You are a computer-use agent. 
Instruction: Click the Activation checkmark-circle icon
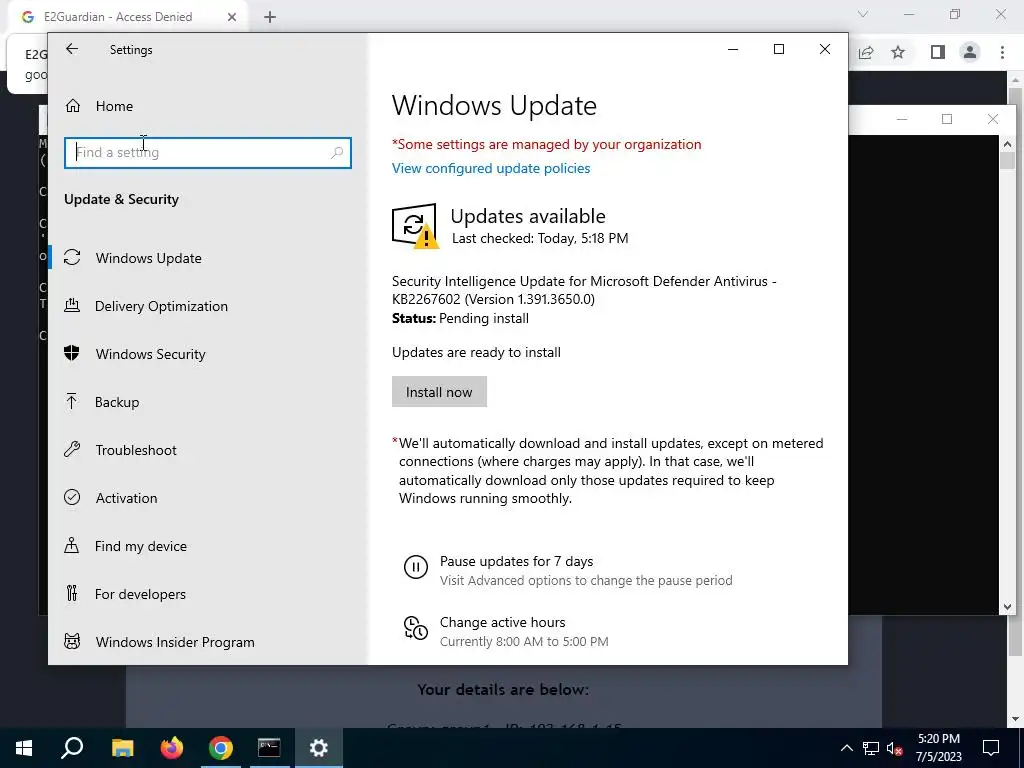click(72, 497)
